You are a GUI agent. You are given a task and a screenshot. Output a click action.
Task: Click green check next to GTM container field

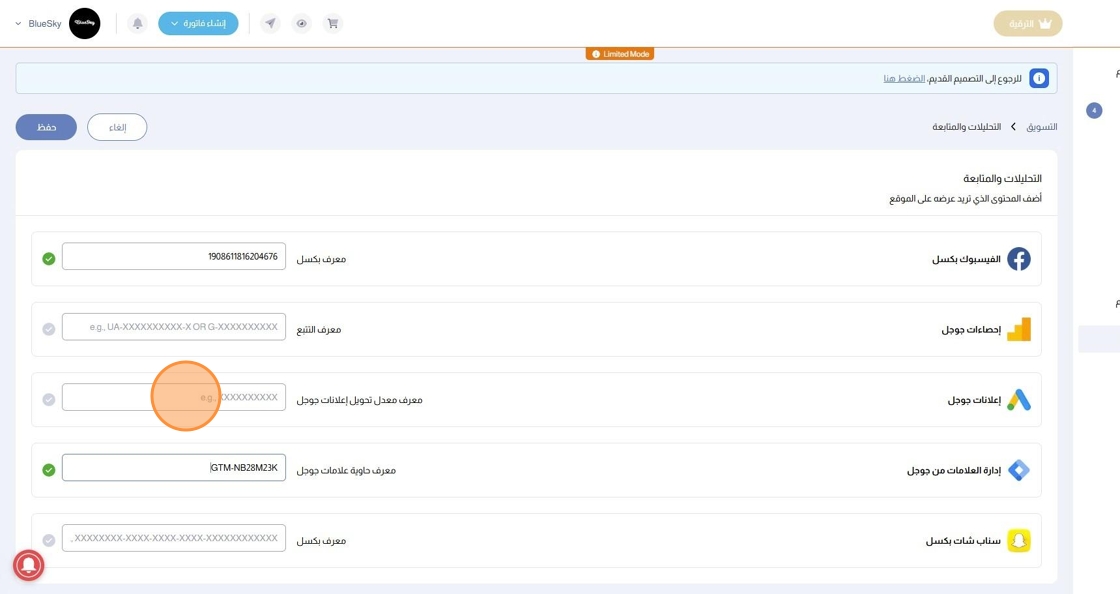49,470
